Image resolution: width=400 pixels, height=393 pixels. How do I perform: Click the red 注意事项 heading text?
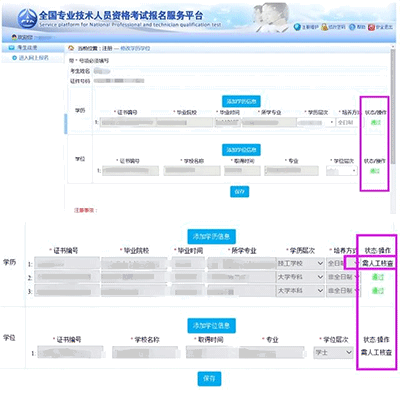click(x=86, y=210)
